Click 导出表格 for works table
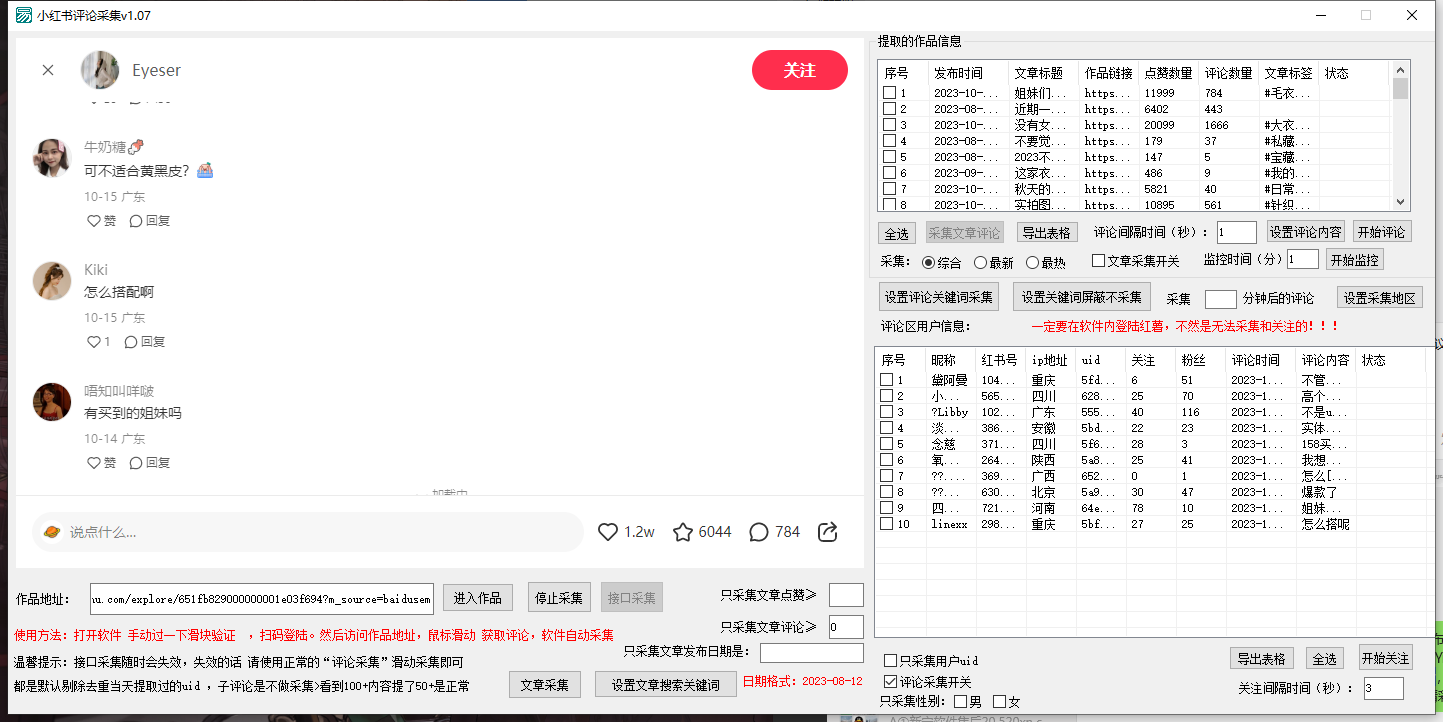This screenshot has width=1443, height=722. click(x=1047, y=233)
